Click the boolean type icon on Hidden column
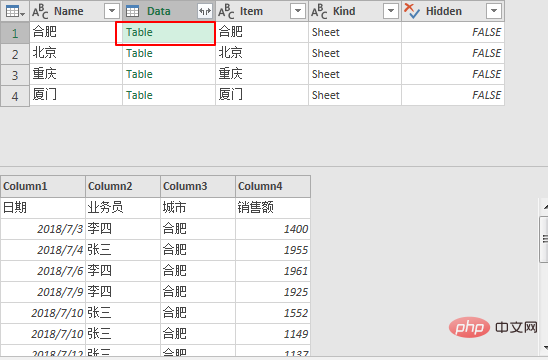 412,12
